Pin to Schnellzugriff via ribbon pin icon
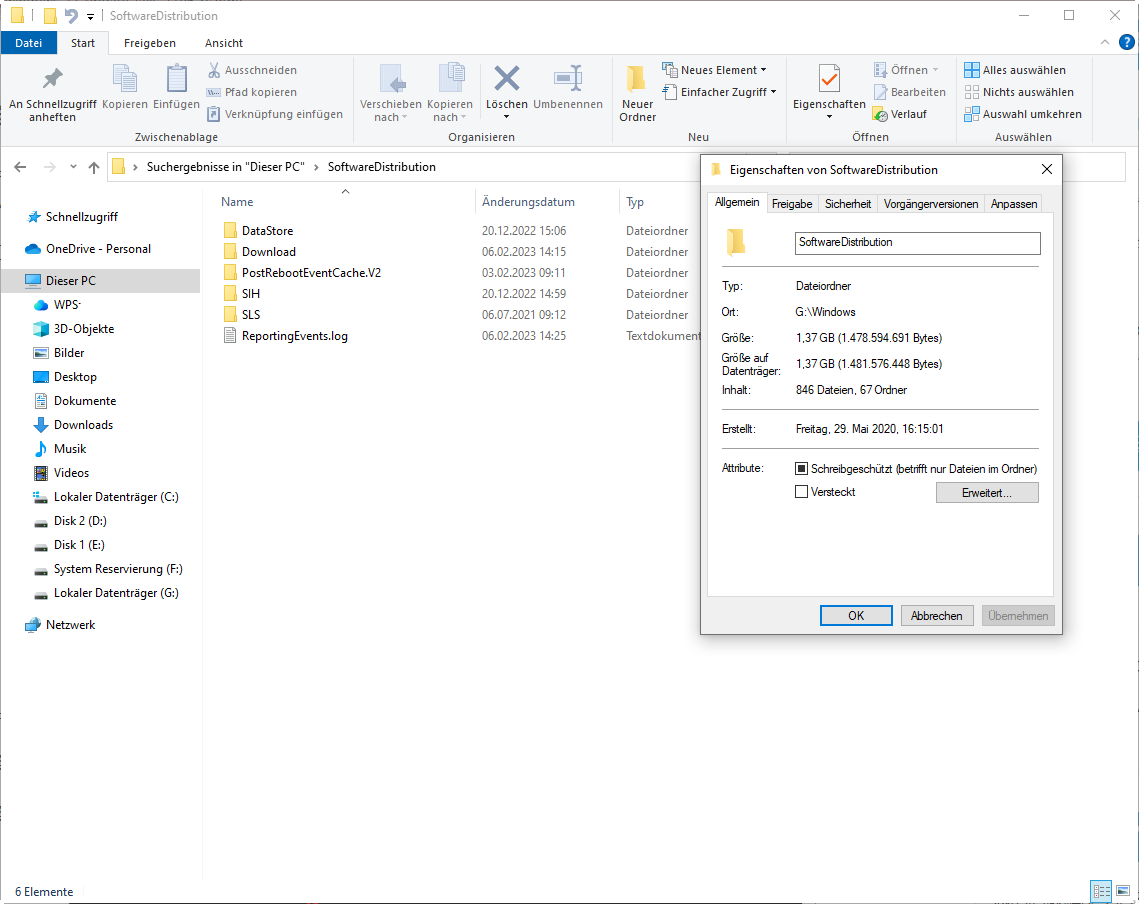The height and width of the screenshot is (904, 1139). click(52, 78)
